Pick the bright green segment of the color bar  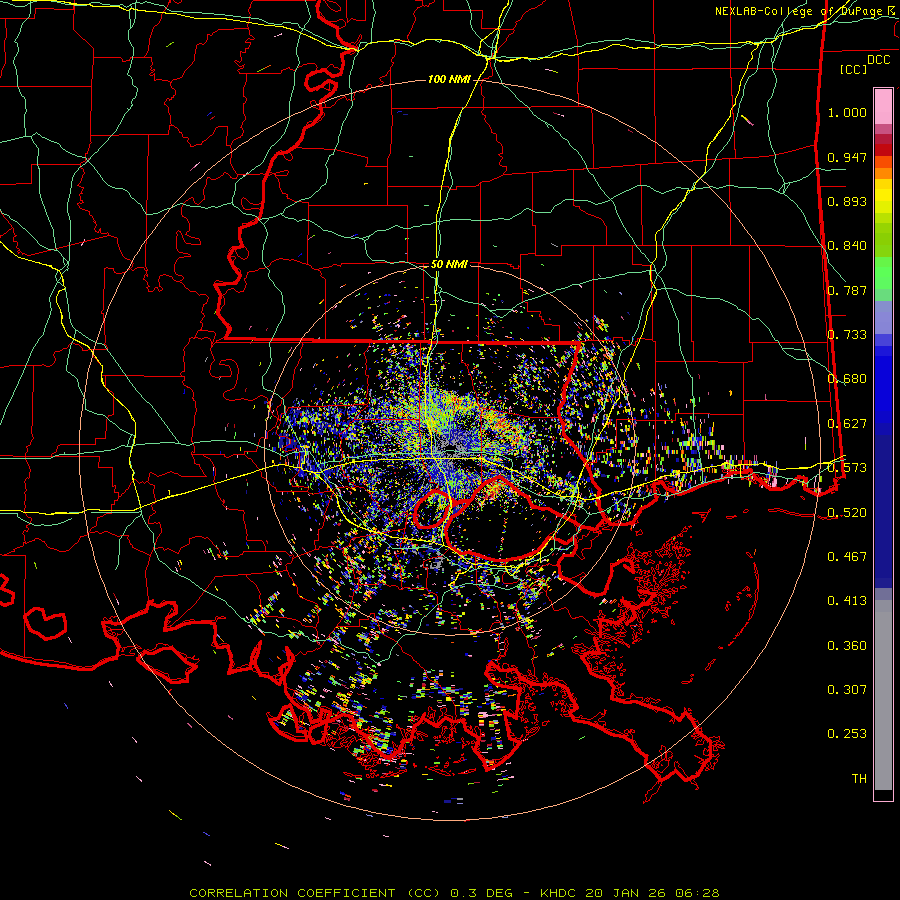[x=883, y=273]
